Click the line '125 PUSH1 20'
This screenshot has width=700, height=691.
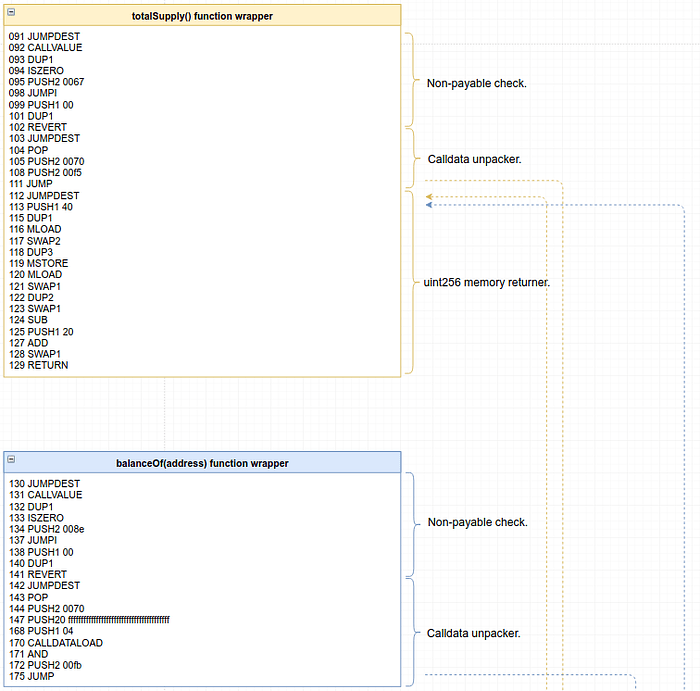coord(41,332)
